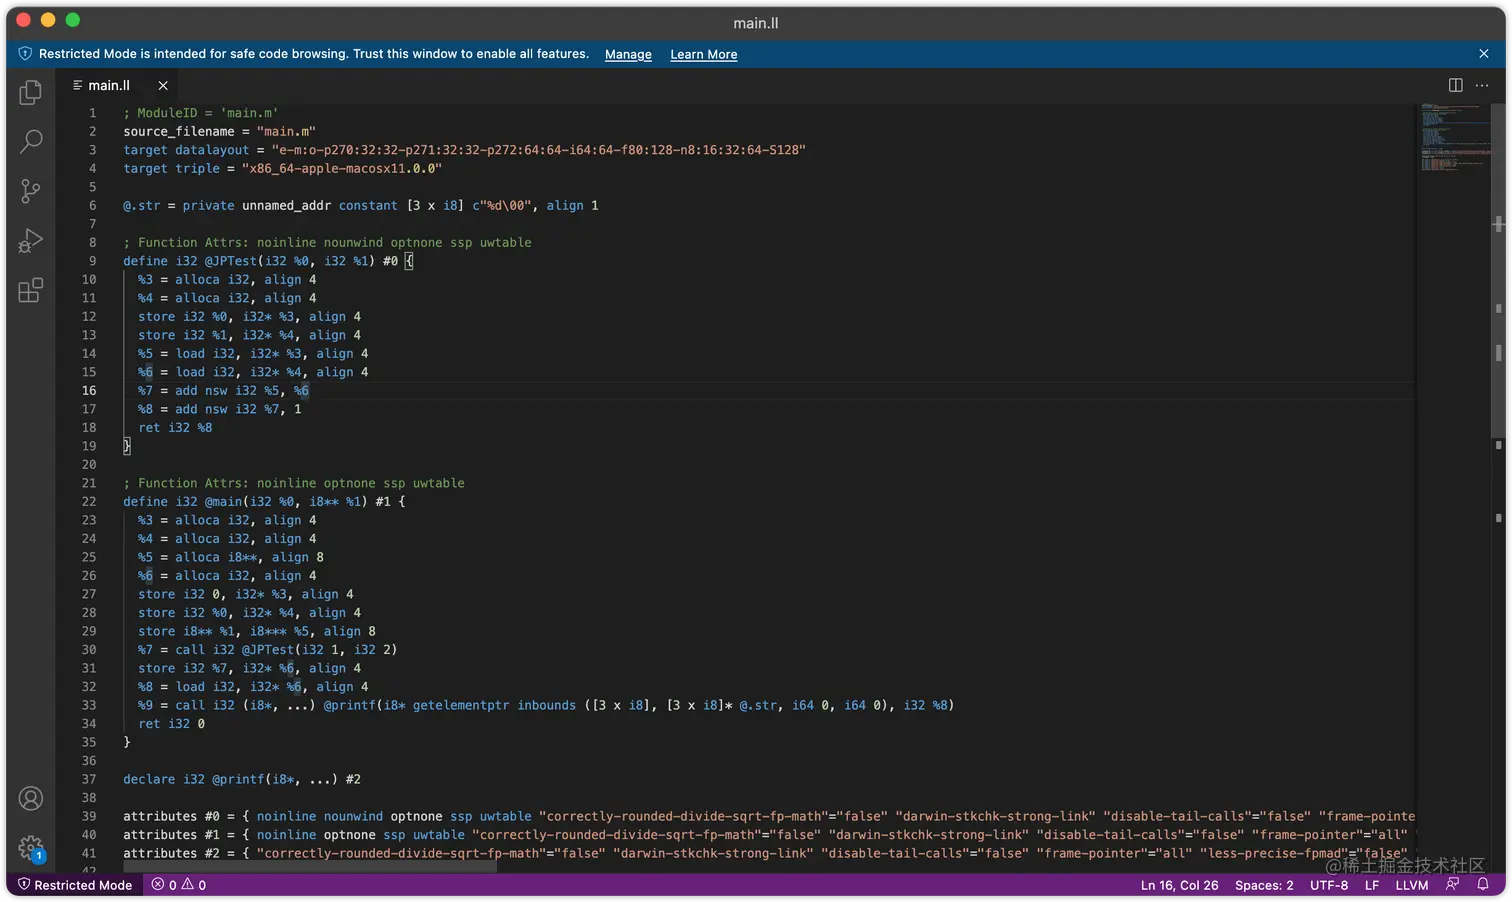Click the code minimap preview

pyautogui.click(x=1455, y=137)
